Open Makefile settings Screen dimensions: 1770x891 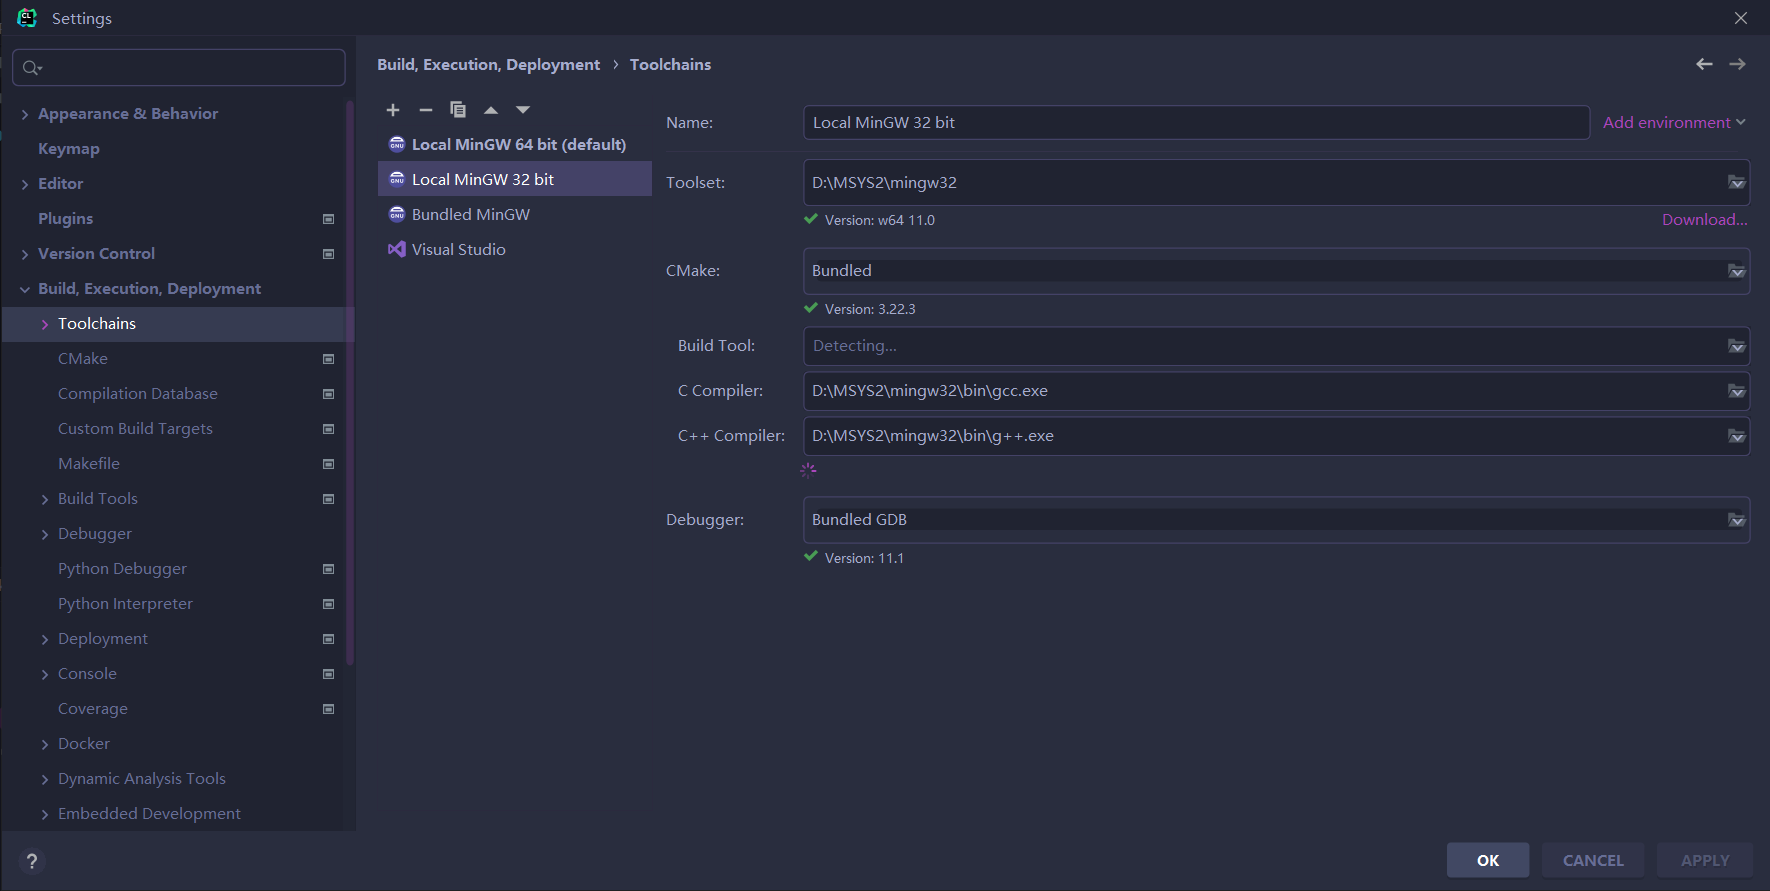click(x=89, y=464)
